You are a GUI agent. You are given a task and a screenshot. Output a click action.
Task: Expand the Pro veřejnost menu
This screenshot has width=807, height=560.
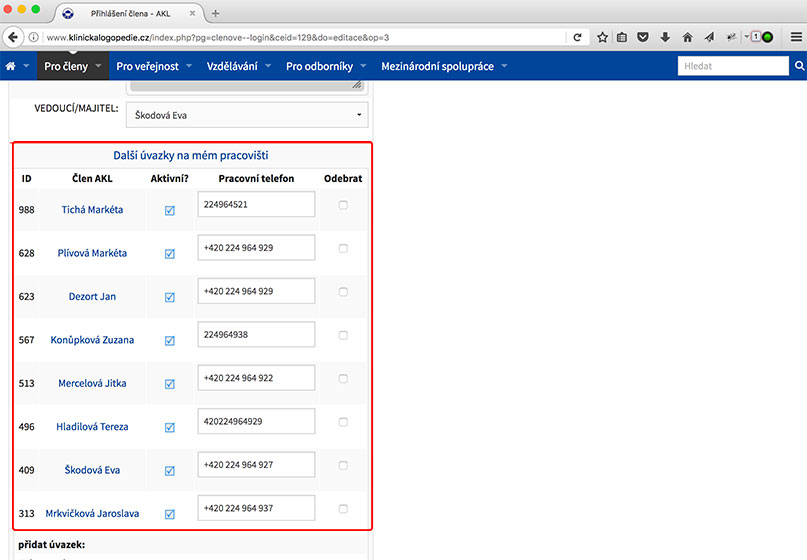pos(153,66)
